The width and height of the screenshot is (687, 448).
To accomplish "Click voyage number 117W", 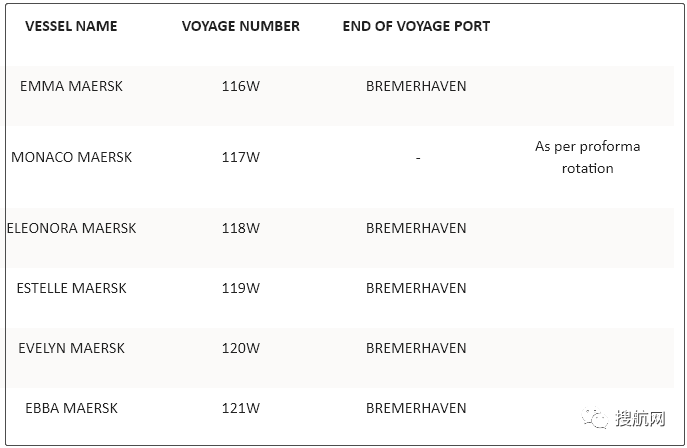I will tap(240, 157).
